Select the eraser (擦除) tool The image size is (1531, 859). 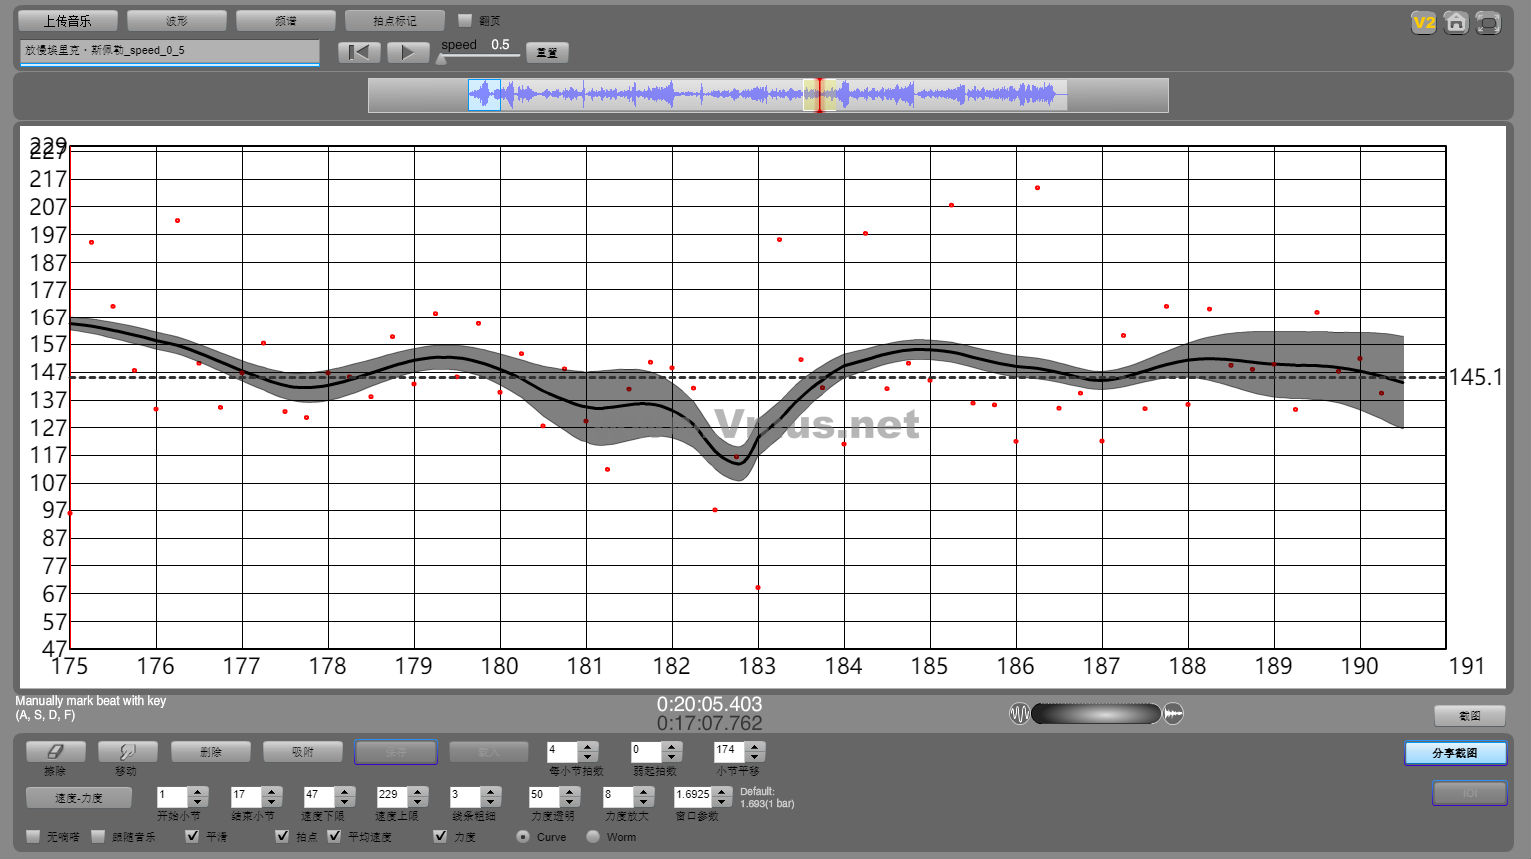[55, 752]
